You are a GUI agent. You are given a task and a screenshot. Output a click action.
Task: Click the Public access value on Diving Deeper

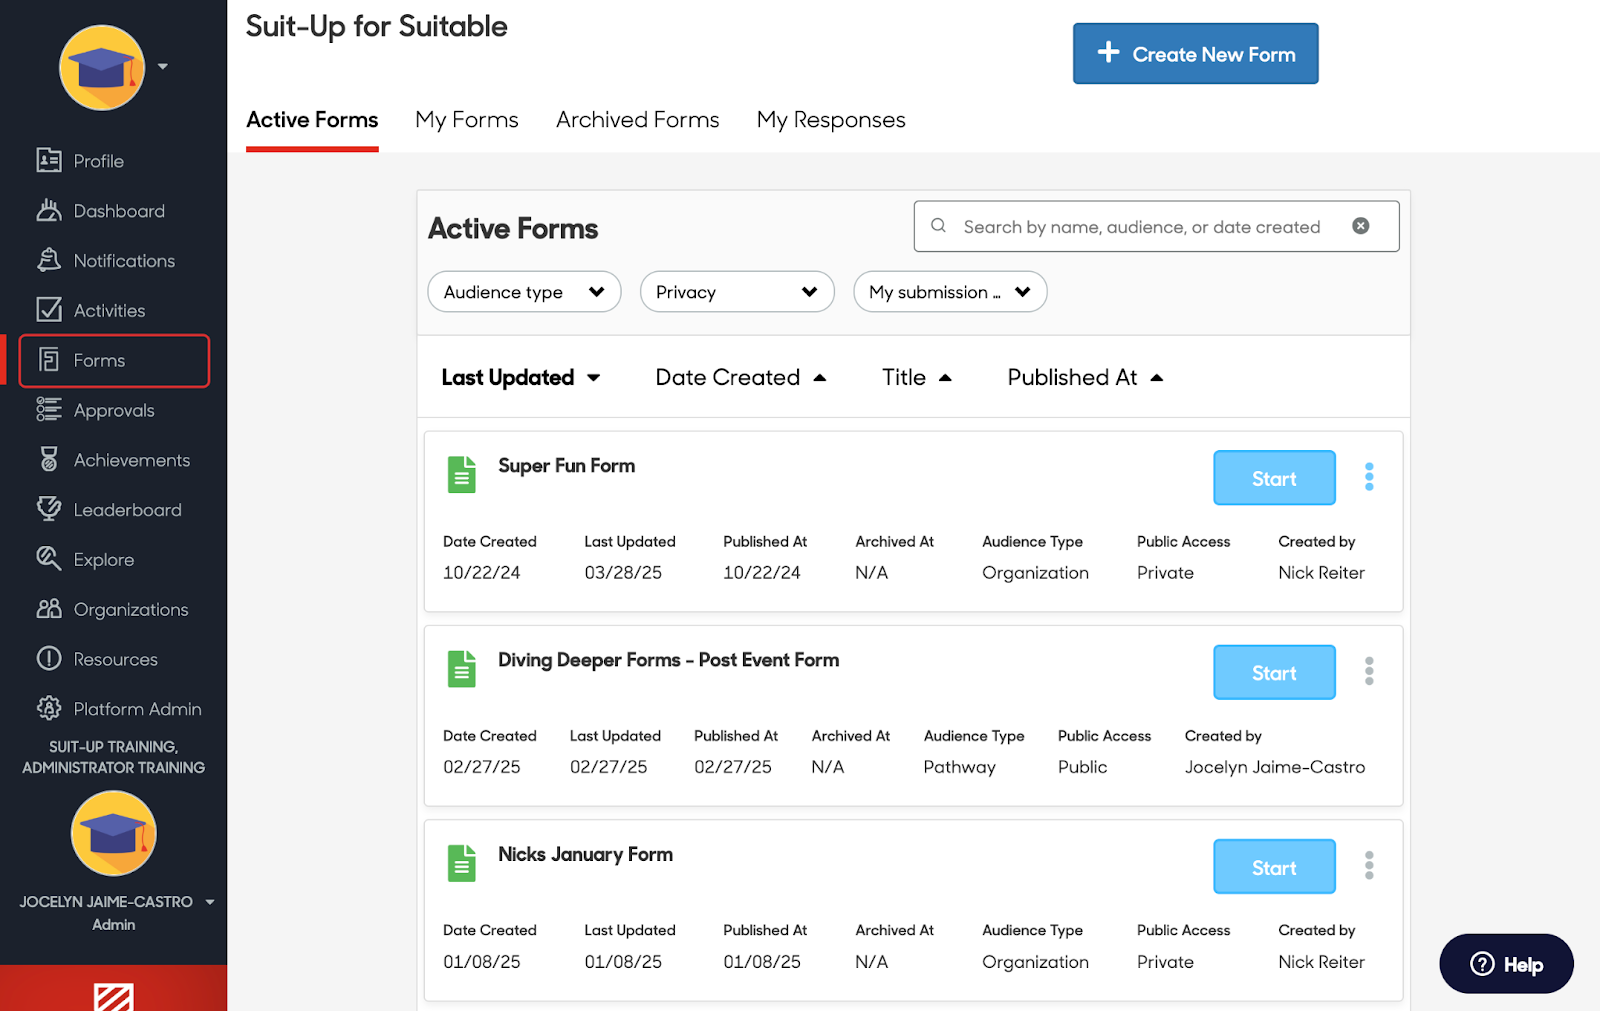coord(1082,767)
